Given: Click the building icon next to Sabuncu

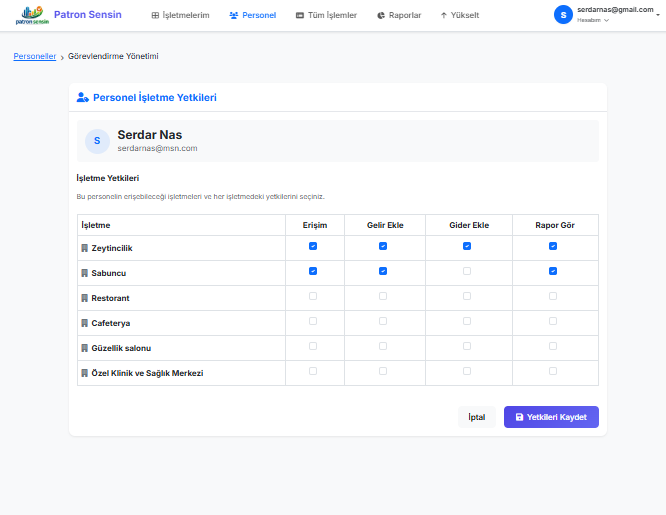Looking at the screenshot, I should pos(85,273).
